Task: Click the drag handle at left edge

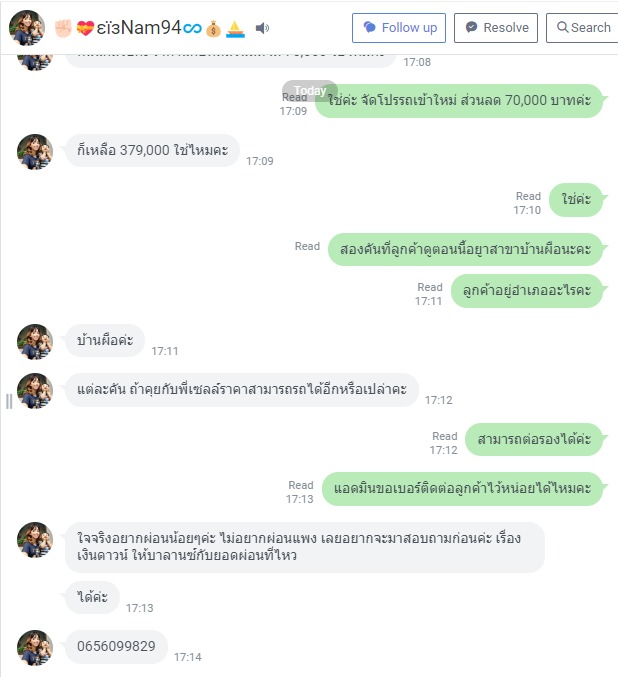Action: (9, 401)
